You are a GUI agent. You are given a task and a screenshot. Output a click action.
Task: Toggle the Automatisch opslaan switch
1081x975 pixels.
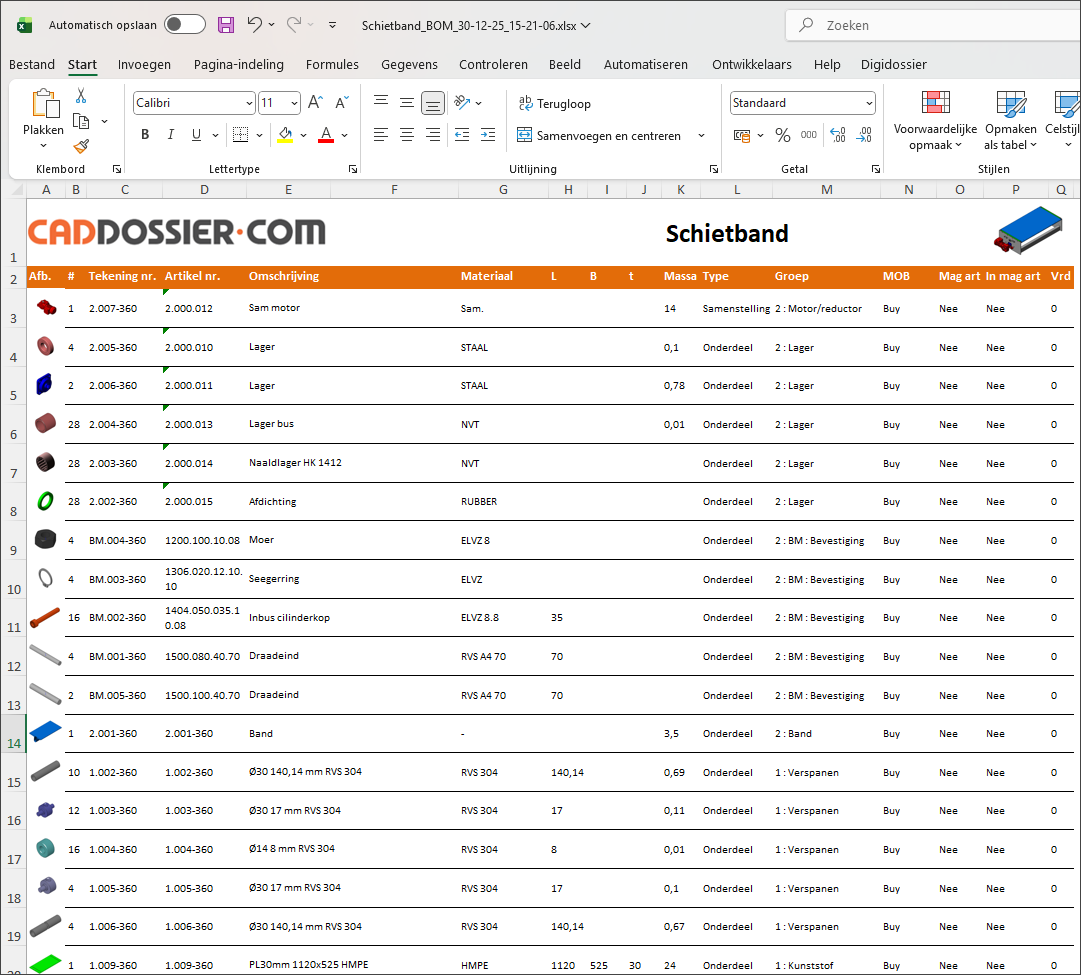point(185,25)
